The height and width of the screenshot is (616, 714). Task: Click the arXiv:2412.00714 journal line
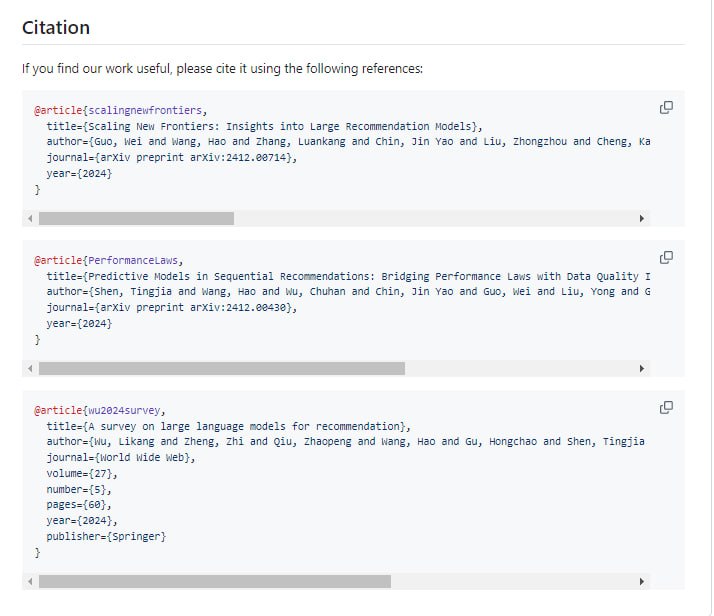pos(171,157)
